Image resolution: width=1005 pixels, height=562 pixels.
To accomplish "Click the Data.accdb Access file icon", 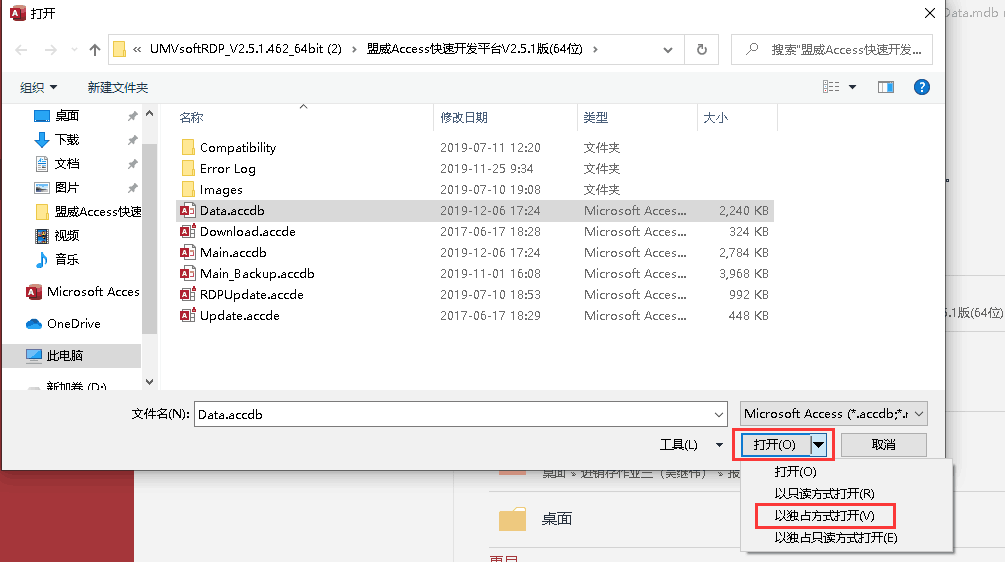I will click(x=187, y=211).
